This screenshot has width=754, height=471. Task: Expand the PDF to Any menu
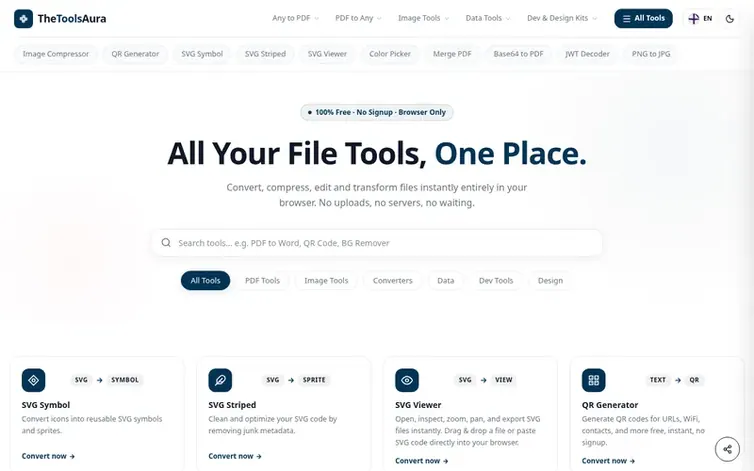click(358, 18)
